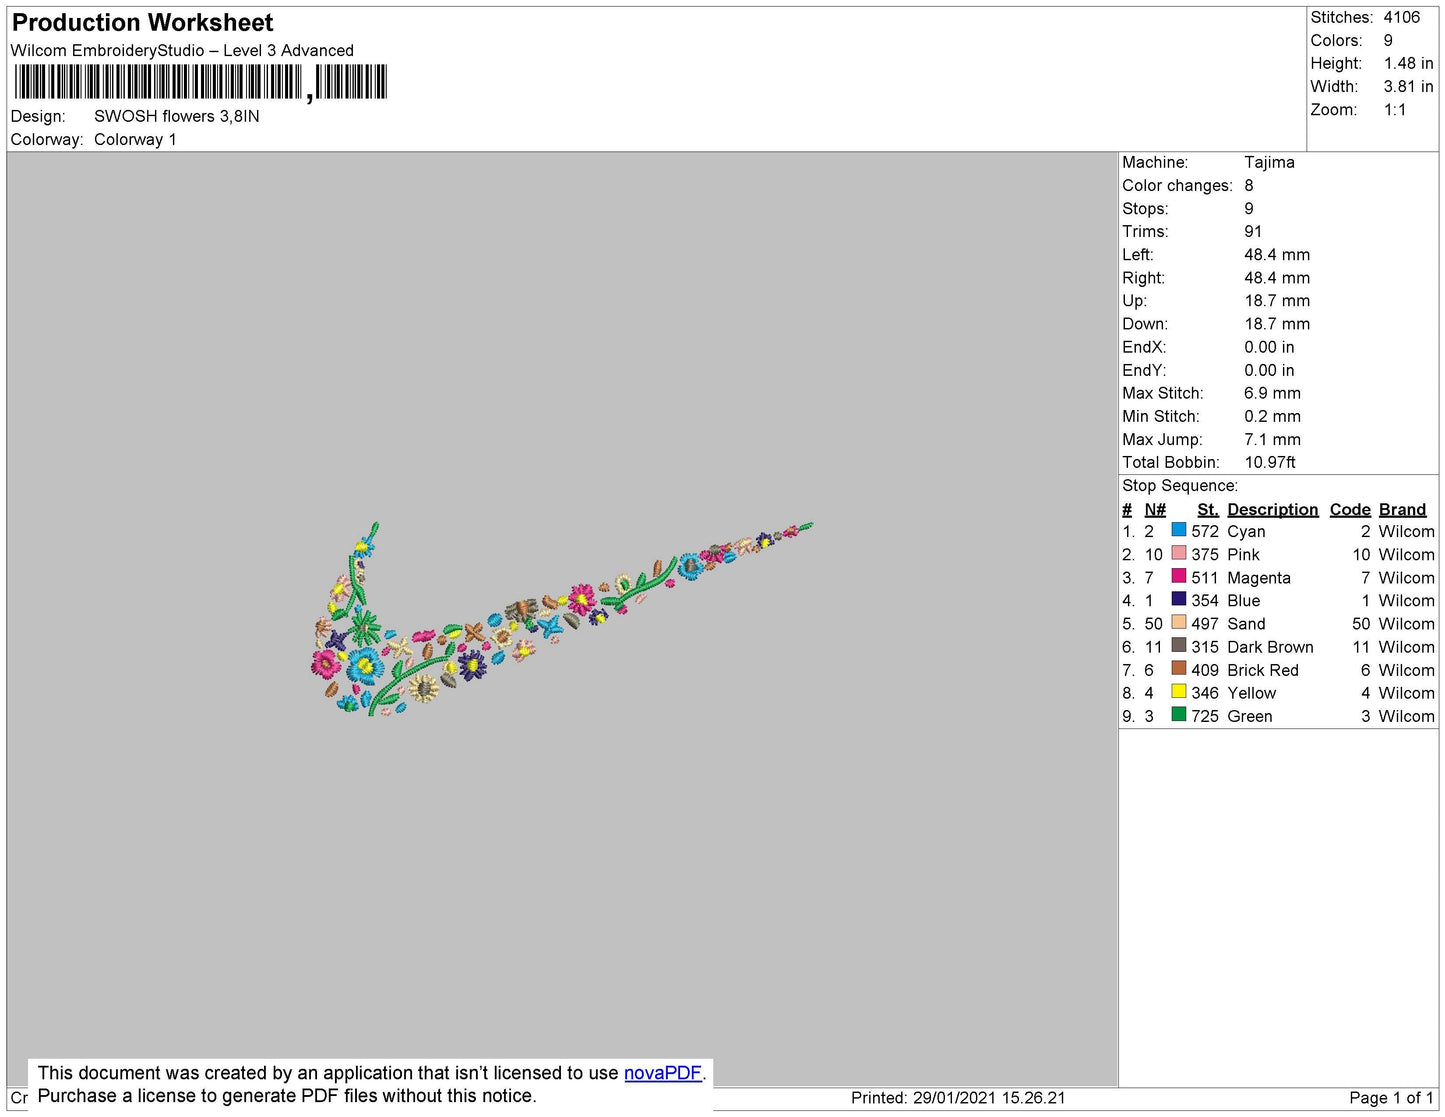Select the "EndY:" label
This screenshot has width=1445, height=1117.
(1144, 370)
